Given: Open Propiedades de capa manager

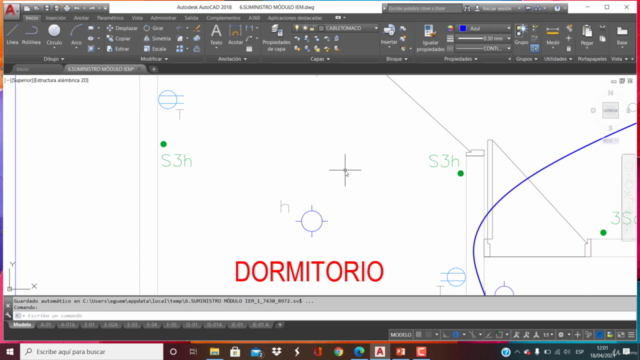Looking at the screenshot, I should pos(276,38).
